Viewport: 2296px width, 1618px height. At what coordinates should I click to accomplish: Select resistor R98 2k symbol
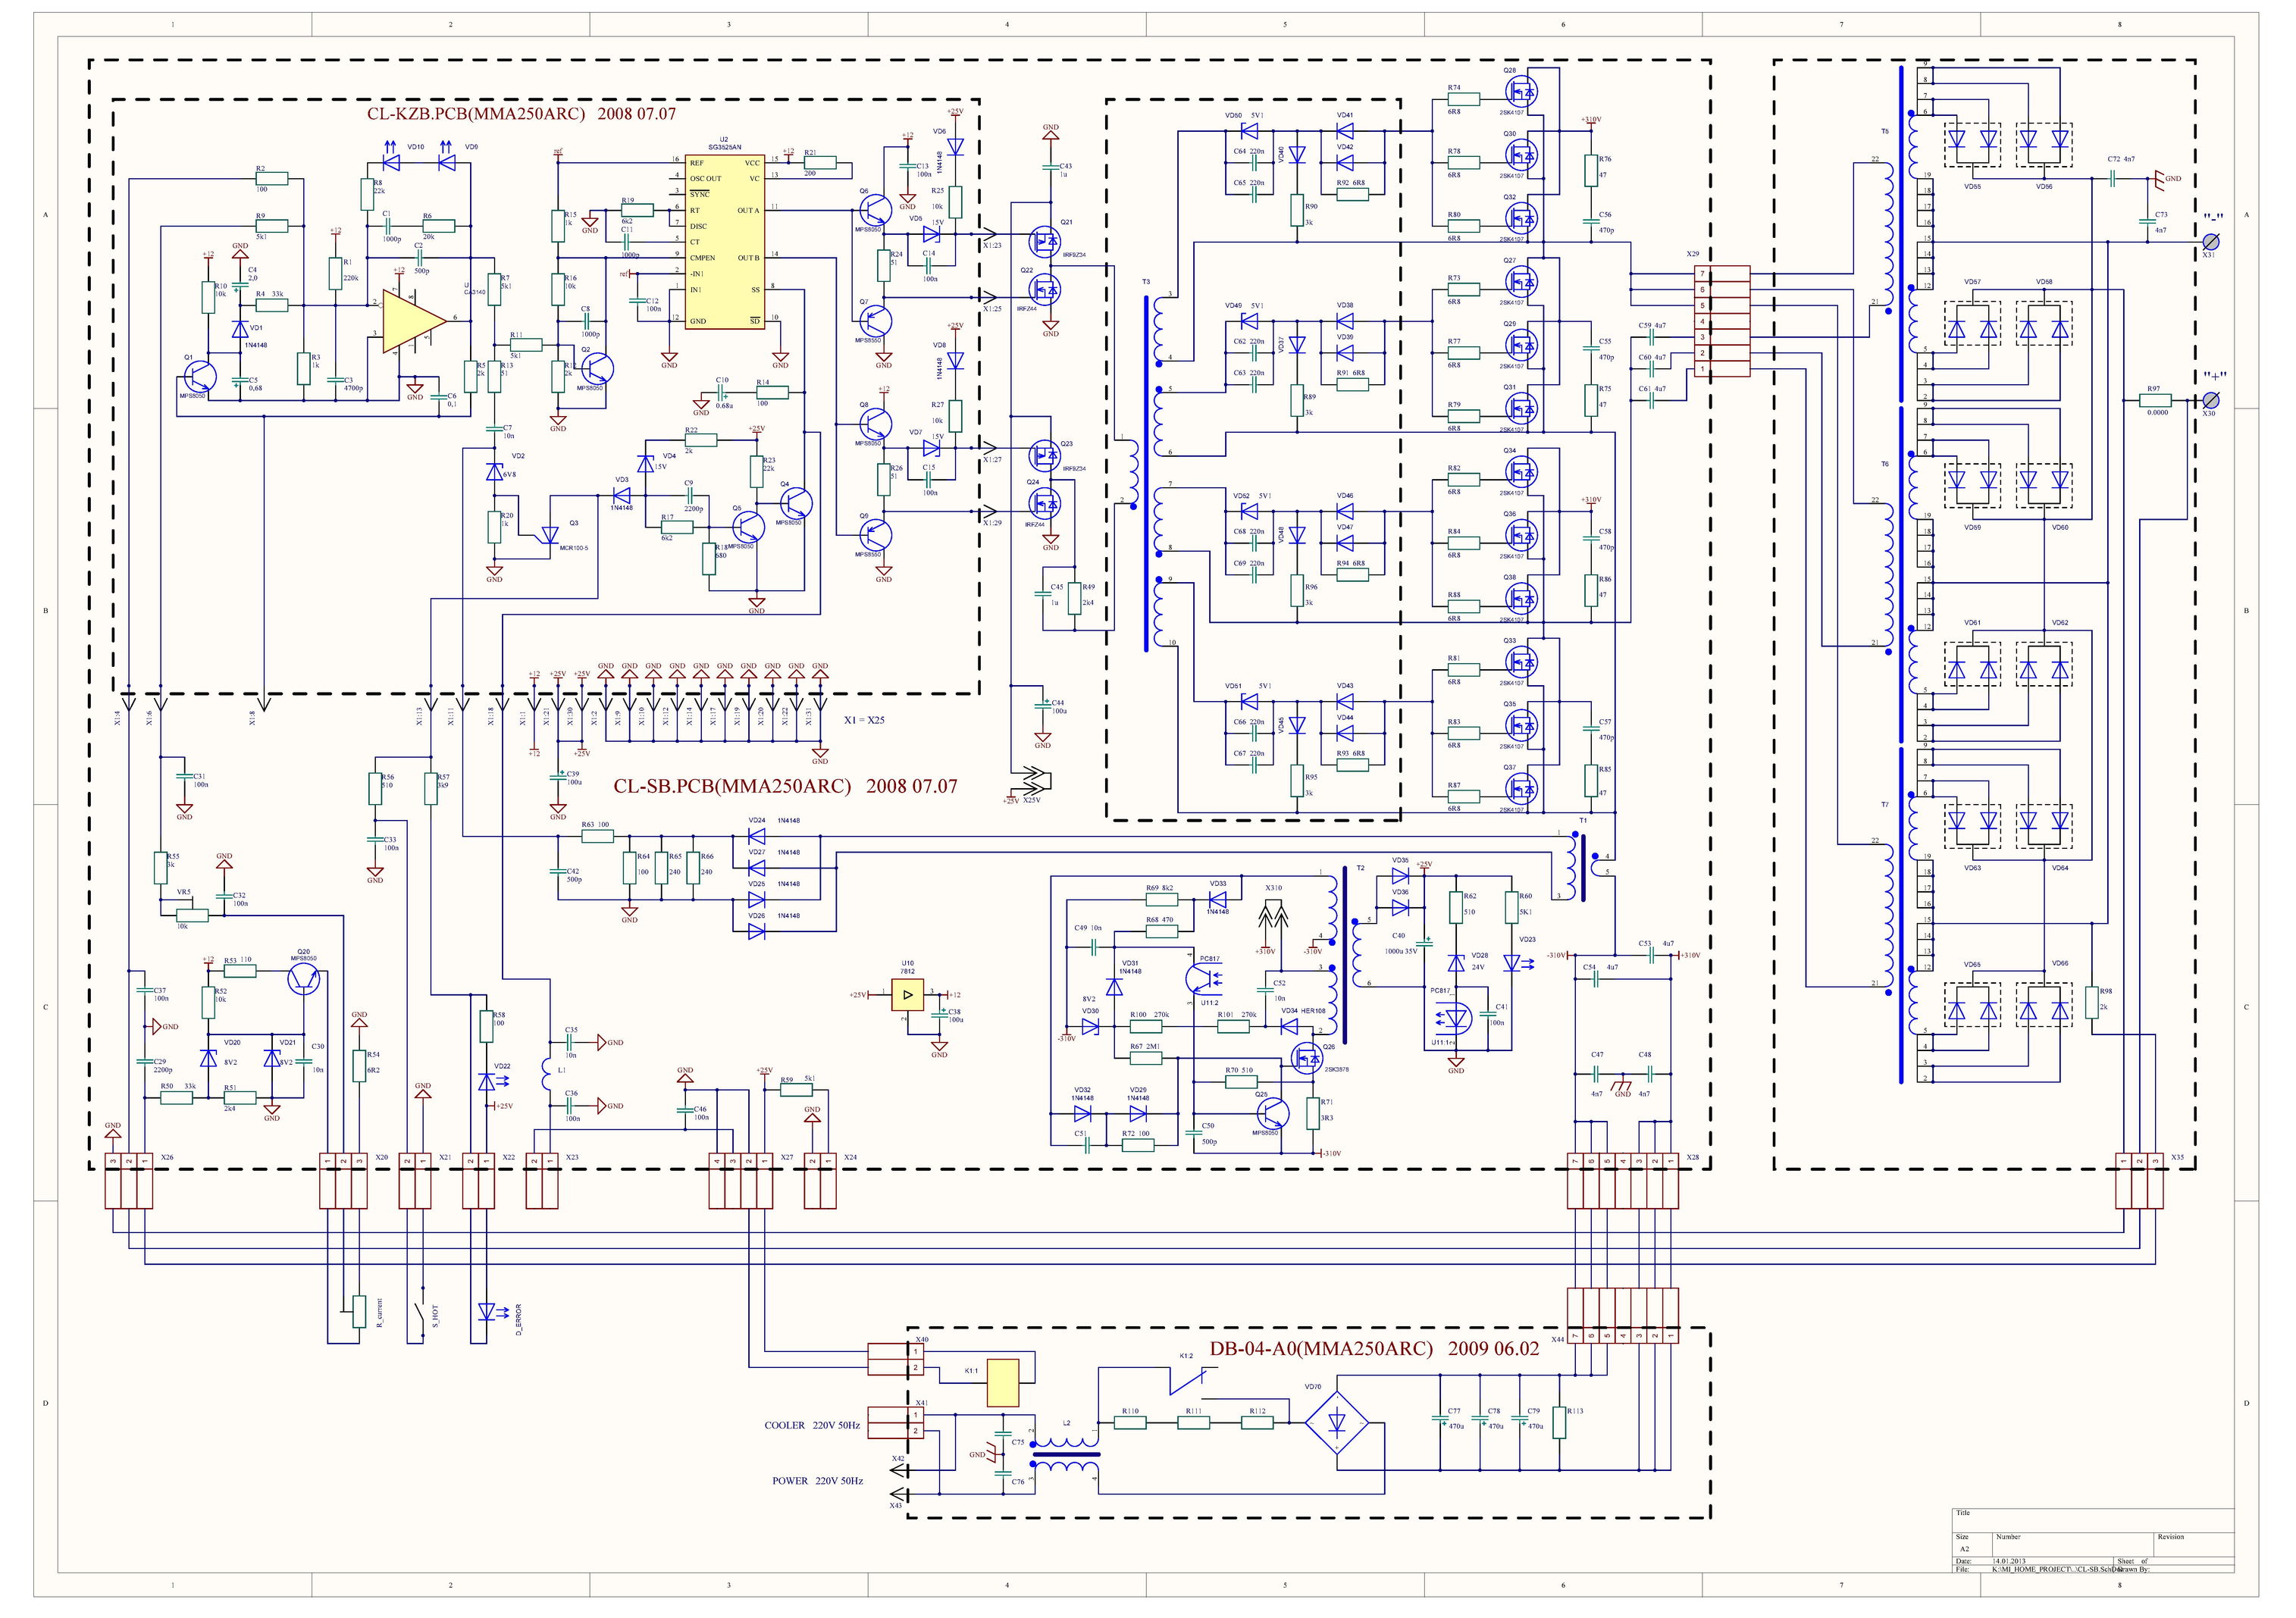coord(2092,1002)
